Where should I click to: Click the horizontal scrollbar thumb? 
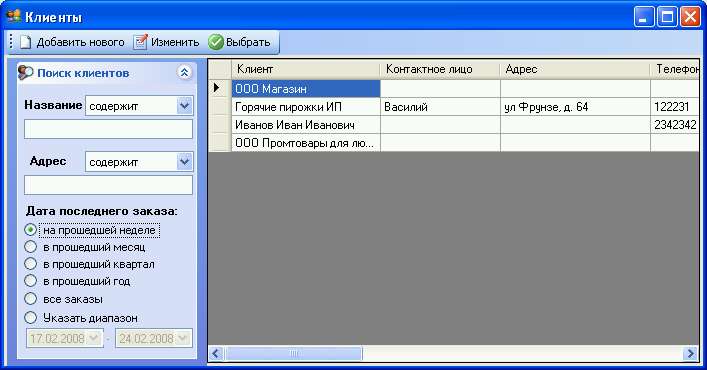[x=294, y=353]
